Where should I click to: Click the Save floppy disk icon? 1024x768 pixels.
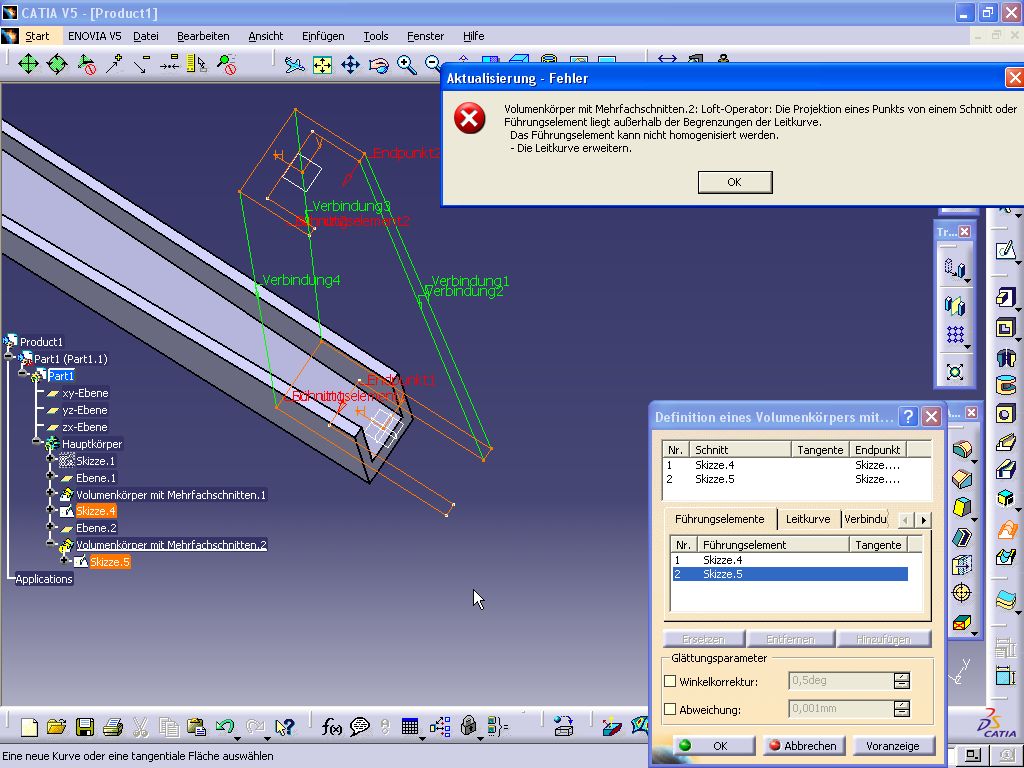85,727
